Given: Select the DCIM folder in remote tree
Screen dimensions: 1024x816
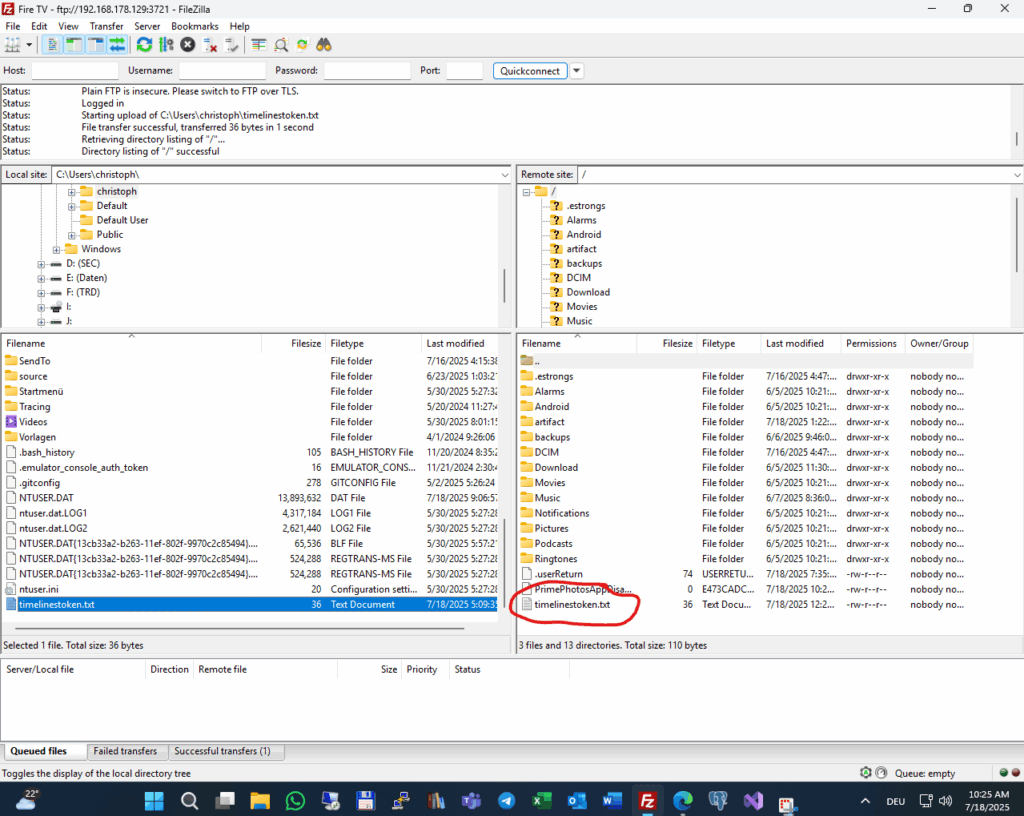Looking at the screenshot, I should point(579,277).
